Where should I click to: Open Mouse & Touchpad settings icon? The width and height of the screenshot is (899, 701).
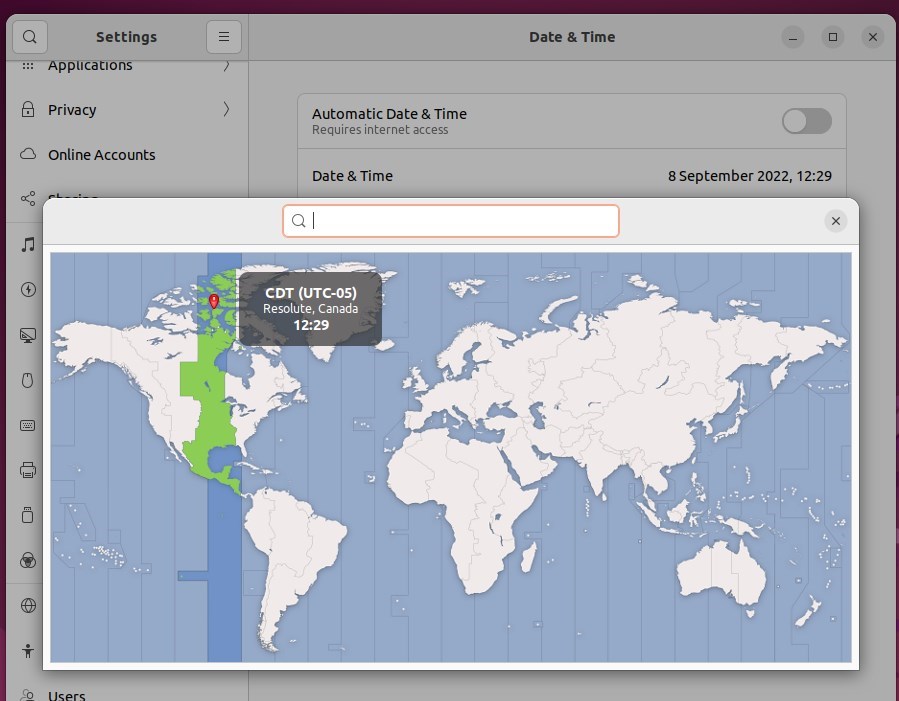click(27, 380)
